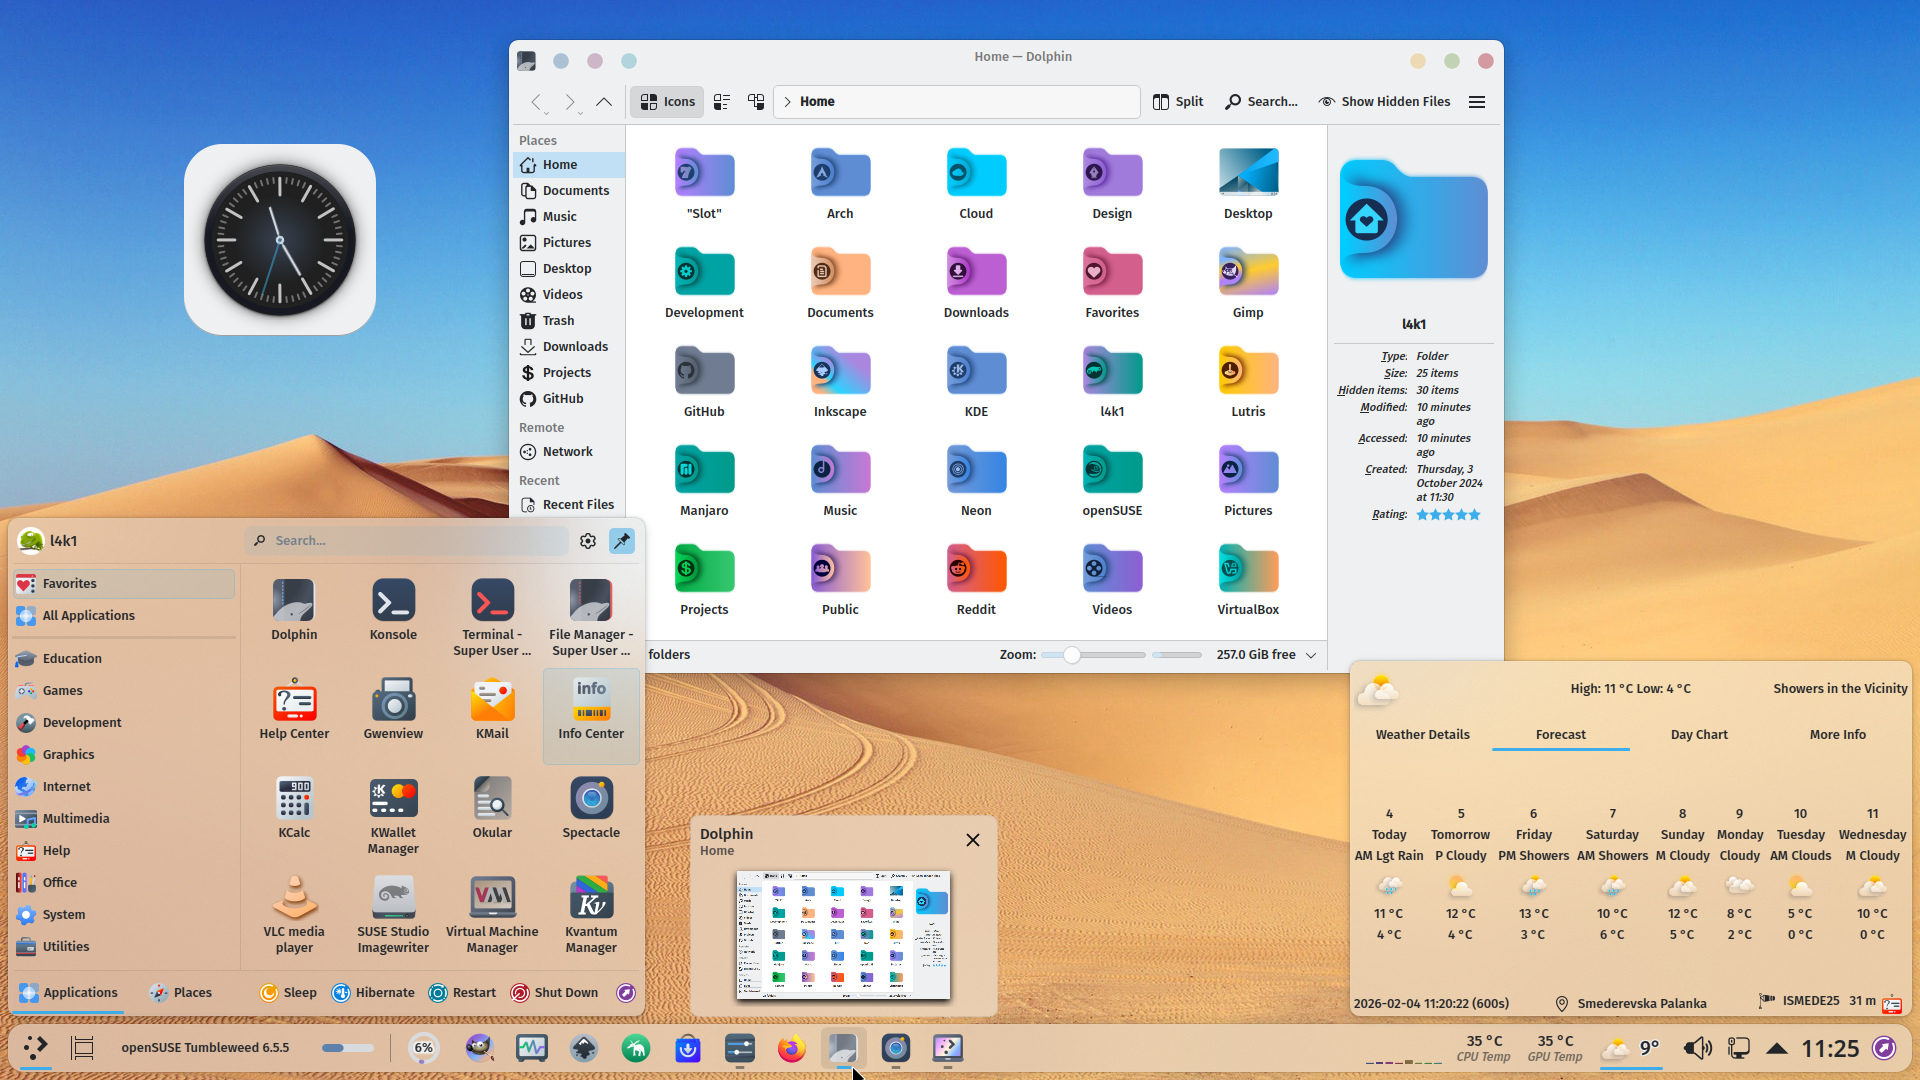Open the Gimp folder in Dolphin

[x=1248, y=283]
